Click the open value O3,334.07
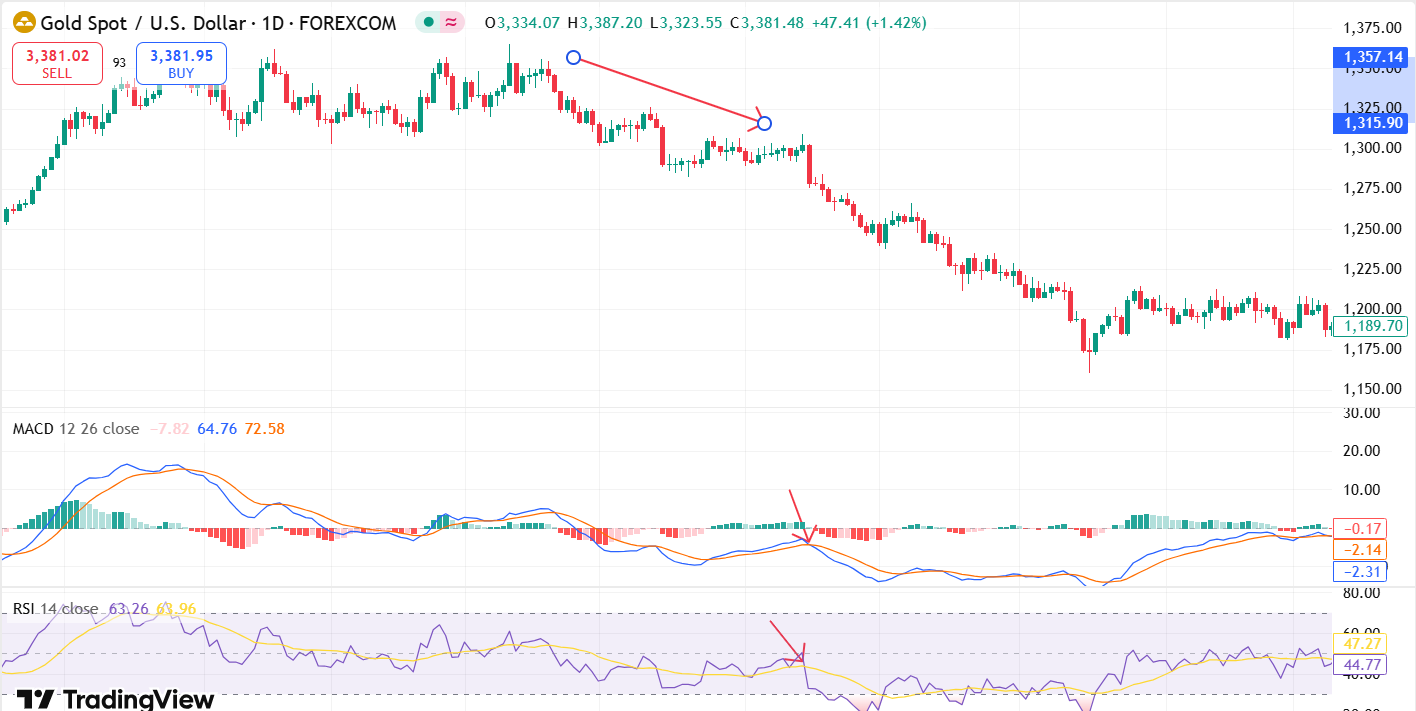 pos(521,22)
